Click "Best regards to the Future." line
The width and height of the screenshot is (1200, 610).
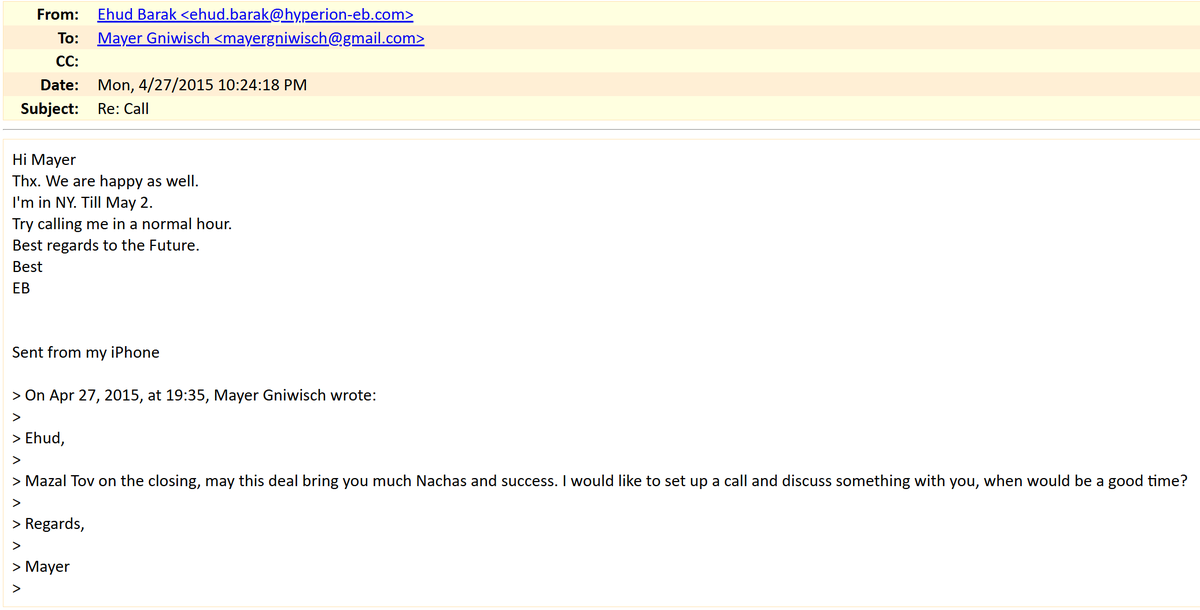click(x=106, y=245)
